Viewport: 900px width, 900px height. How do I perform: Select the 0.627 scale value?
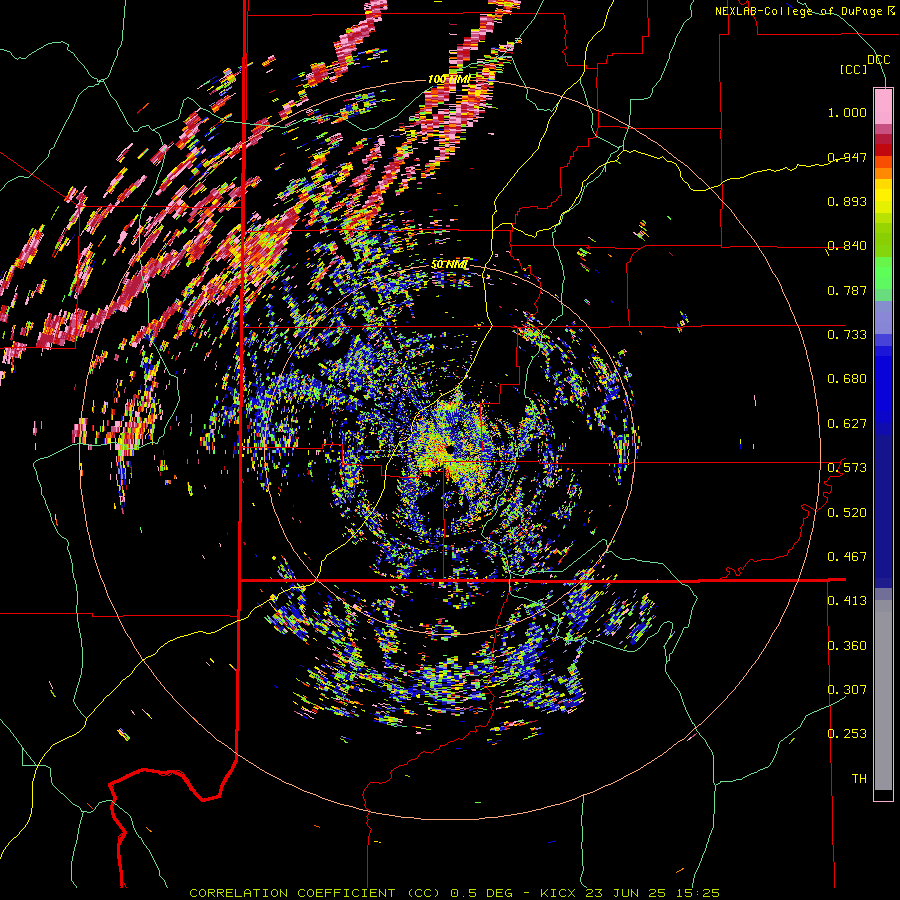[x=847, y=424]
